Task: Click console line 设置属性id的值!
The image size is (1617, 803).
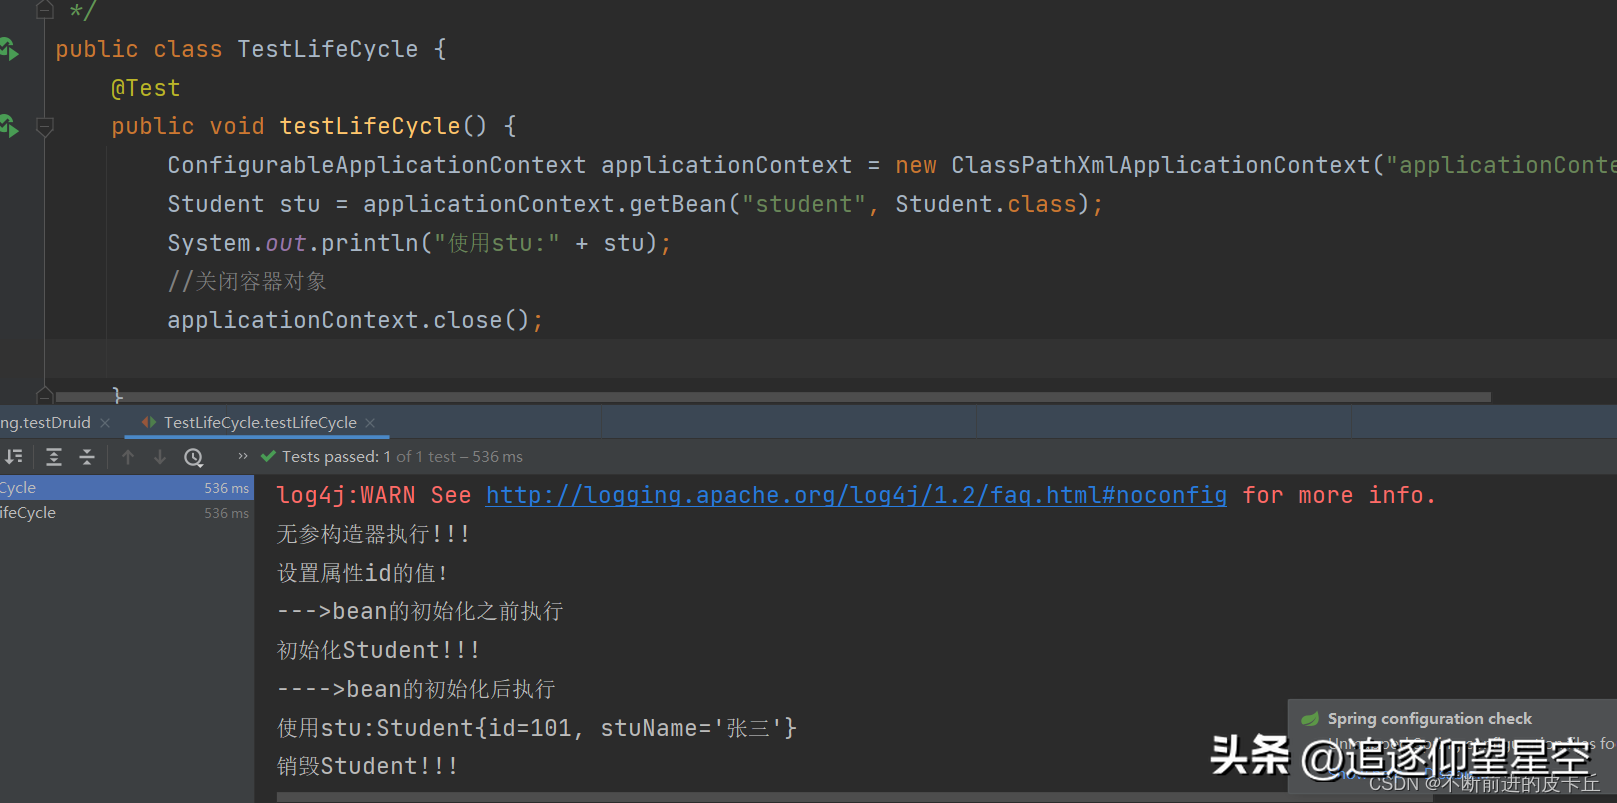Action: click(362, 573)
